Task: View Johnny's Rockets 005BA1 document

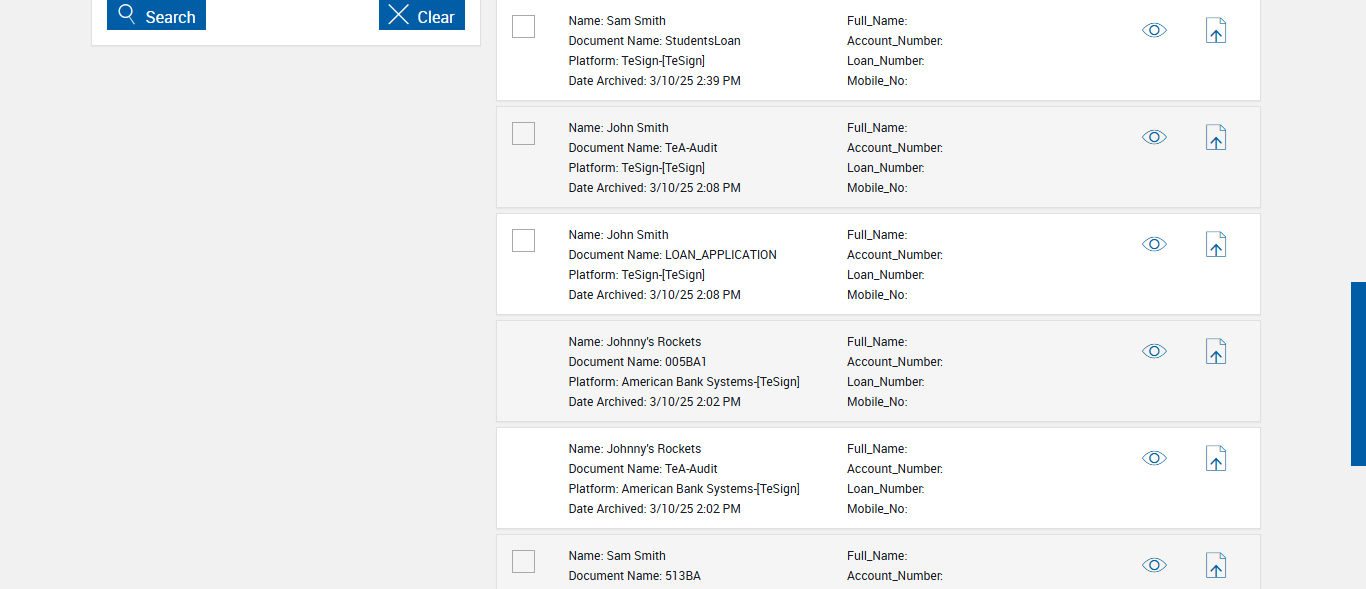Action: tap(1154, 352)
